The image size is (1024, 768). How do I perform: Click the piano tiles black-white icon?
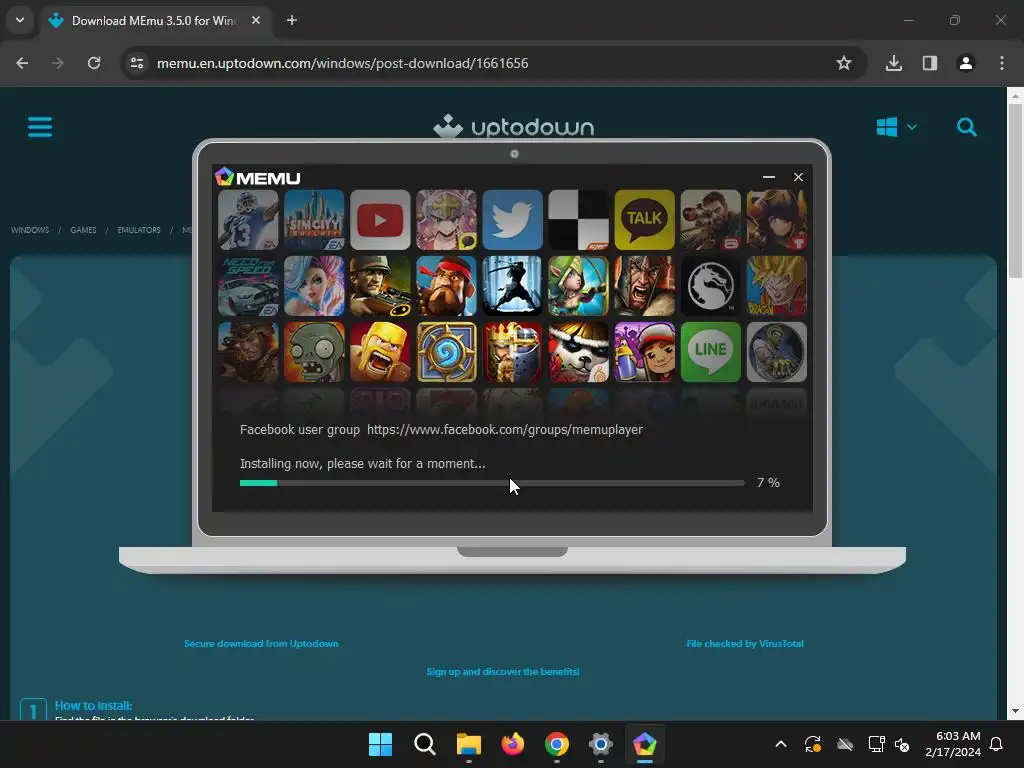578,220
